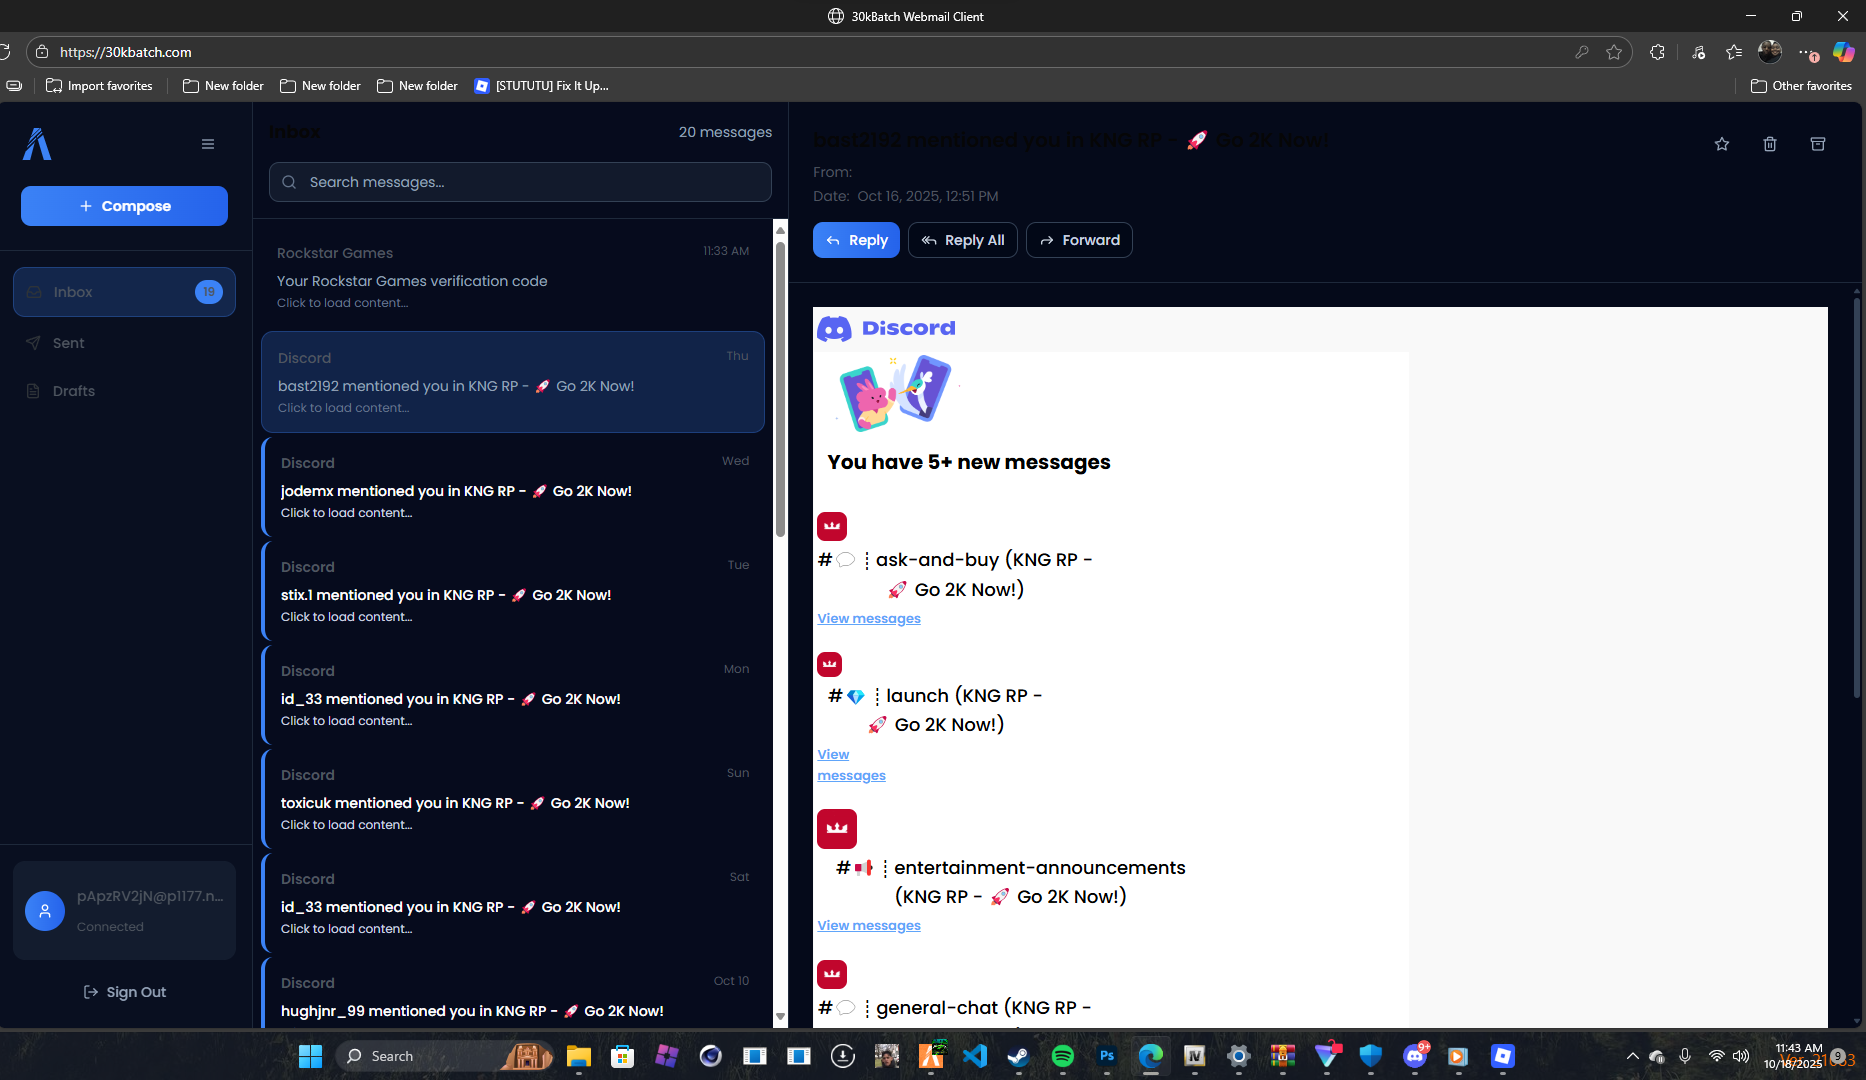Forward the current email
1866x1080 pixels.
(x=1079, y=240)
